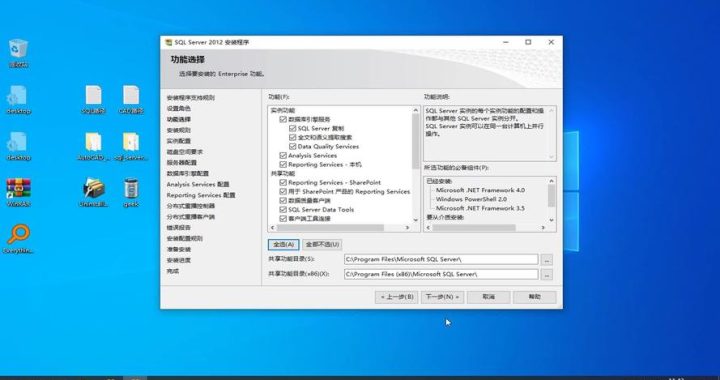Select the SQL text file on the desktop
This screenshot has width=720, height=380.
click(93, 99)
